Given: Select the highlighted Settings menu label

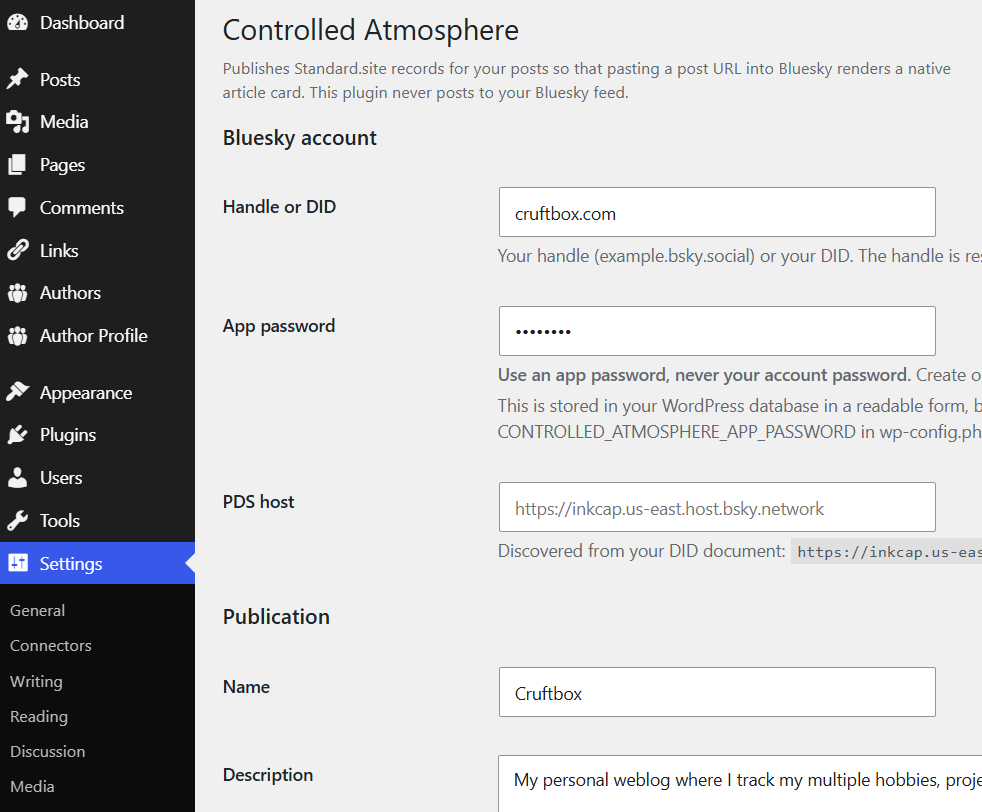Looking at the screenshot, I should pyautogui.click(x=71, y=564).
